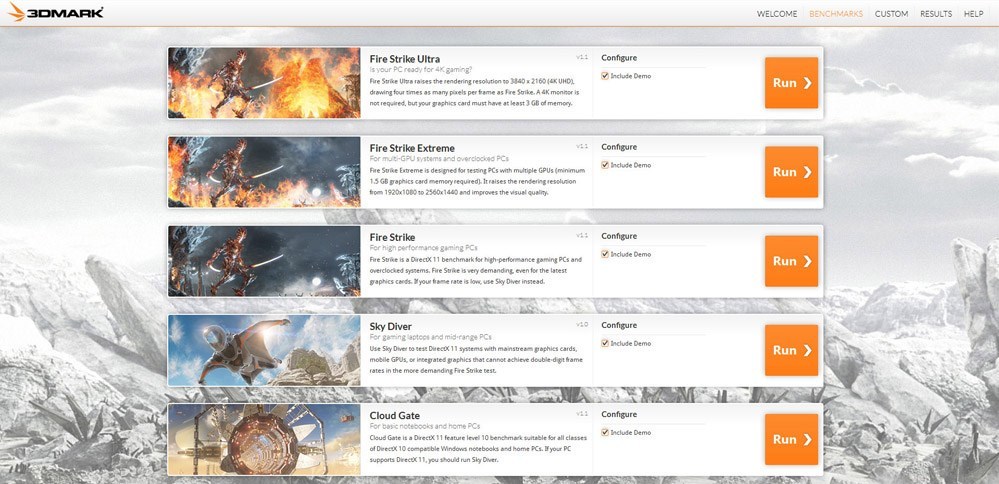The width and height of the screenshot is (999, 484).
Task: Run the Cloud Gate benchmark
Action: pos(791,439)
